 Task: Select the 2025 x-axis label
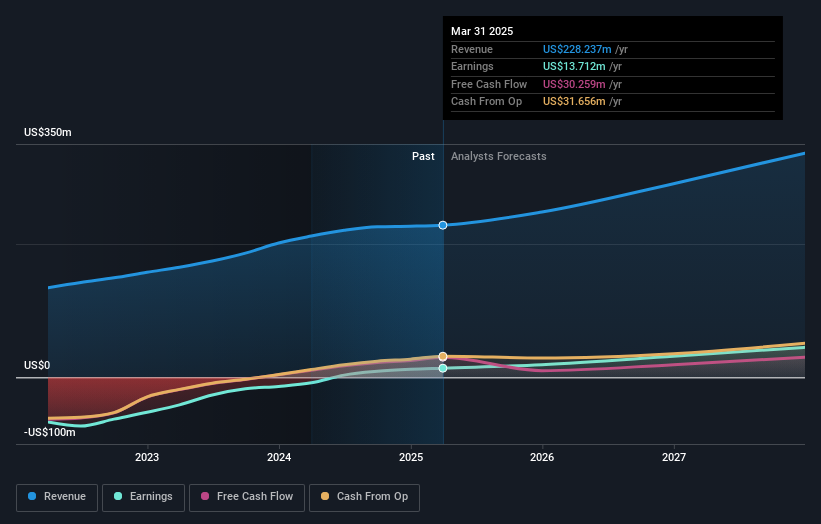(x=410, y=457)
